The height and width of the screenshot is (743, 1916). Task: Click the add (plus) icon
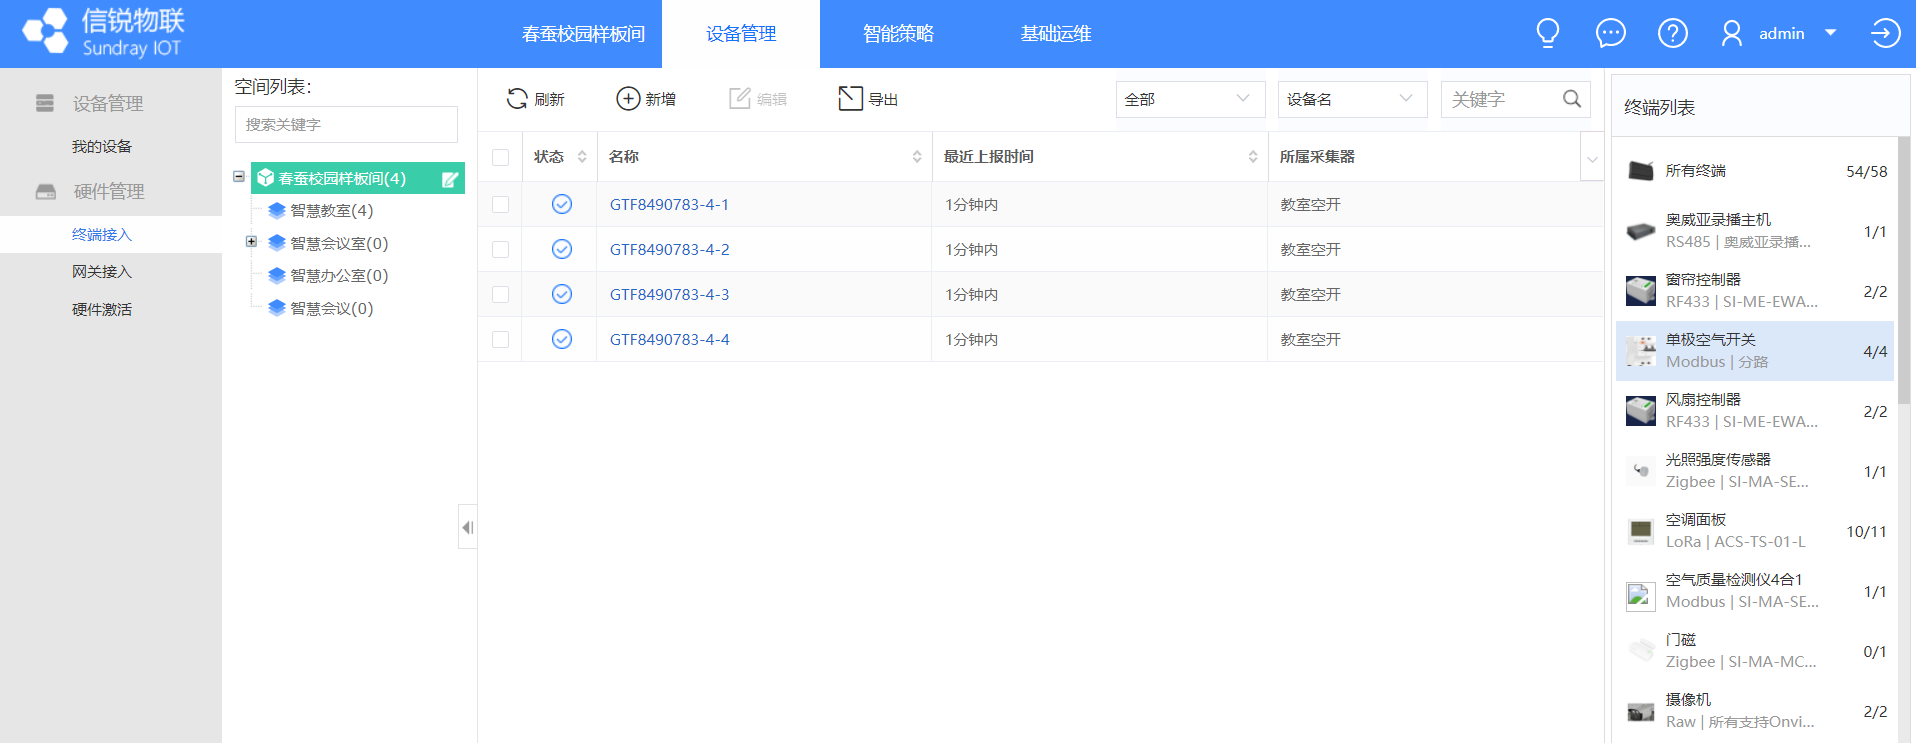pos(628,99)
